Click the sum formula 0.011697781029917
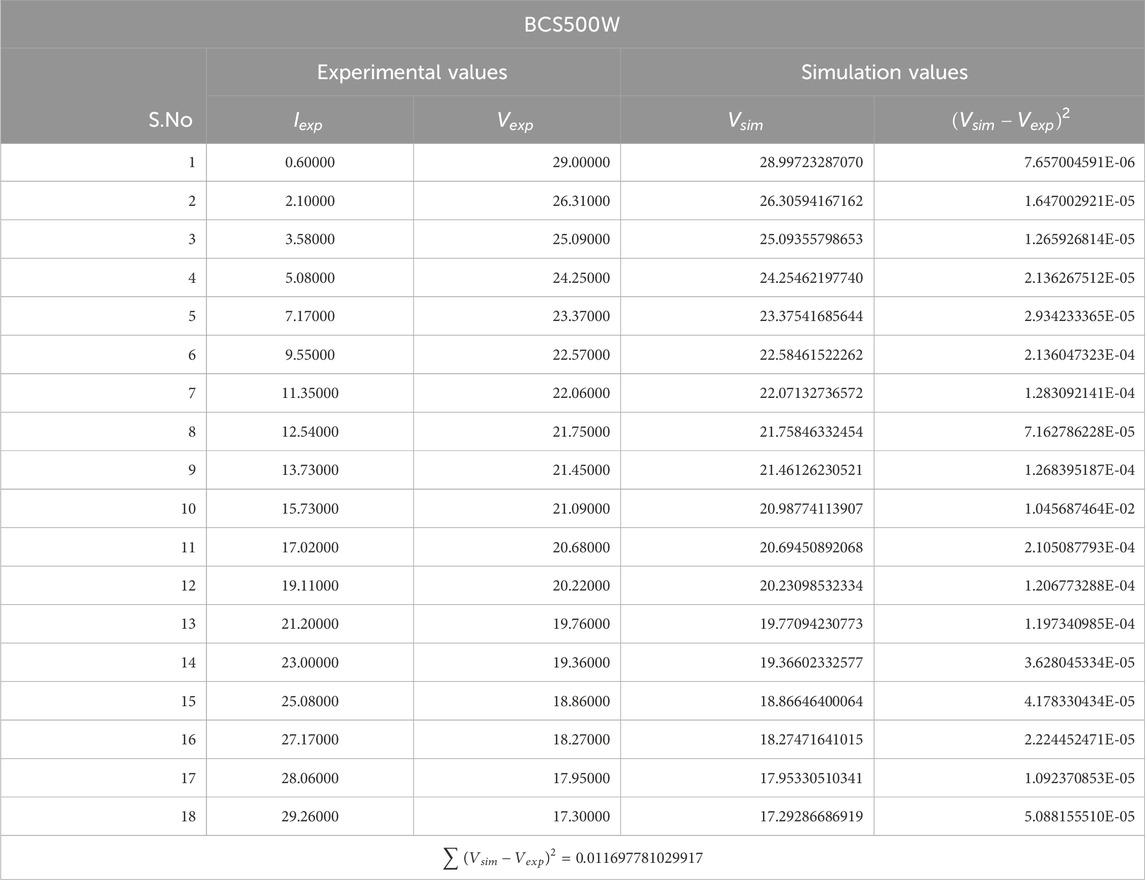 pyautogui.click(x=572, y=858)
